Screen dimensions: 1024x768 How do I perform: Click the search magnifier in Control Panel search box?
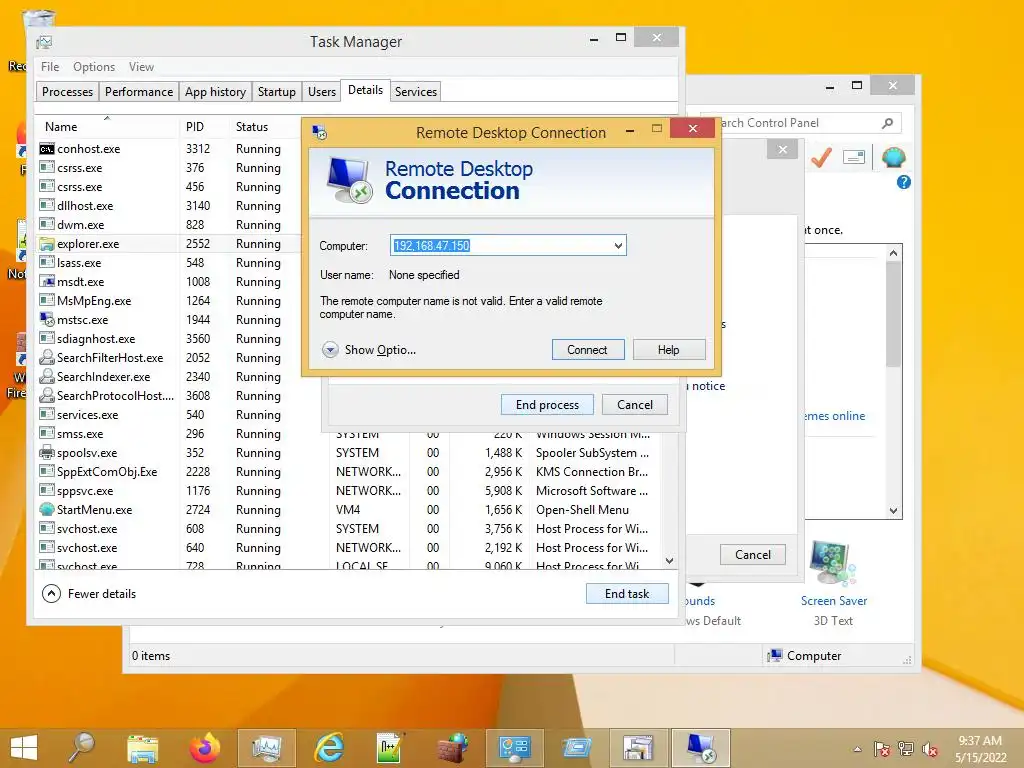887,123
